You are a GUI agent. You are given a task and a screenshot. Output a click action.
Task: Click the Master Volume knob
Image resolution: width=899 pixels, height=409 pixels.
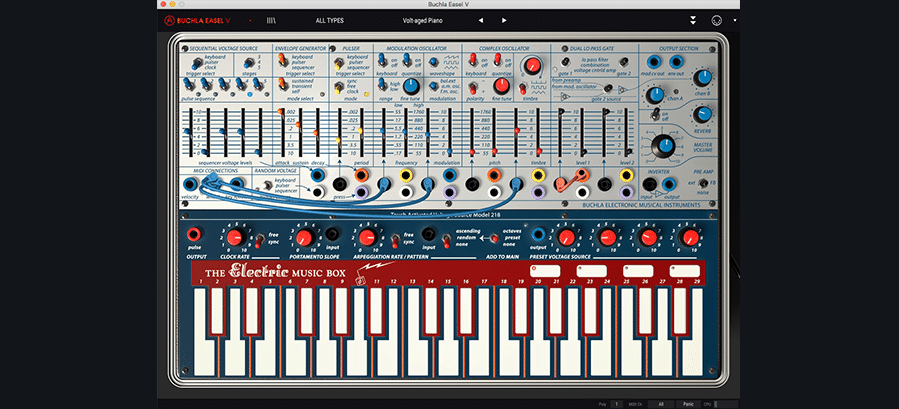[664, 146]
